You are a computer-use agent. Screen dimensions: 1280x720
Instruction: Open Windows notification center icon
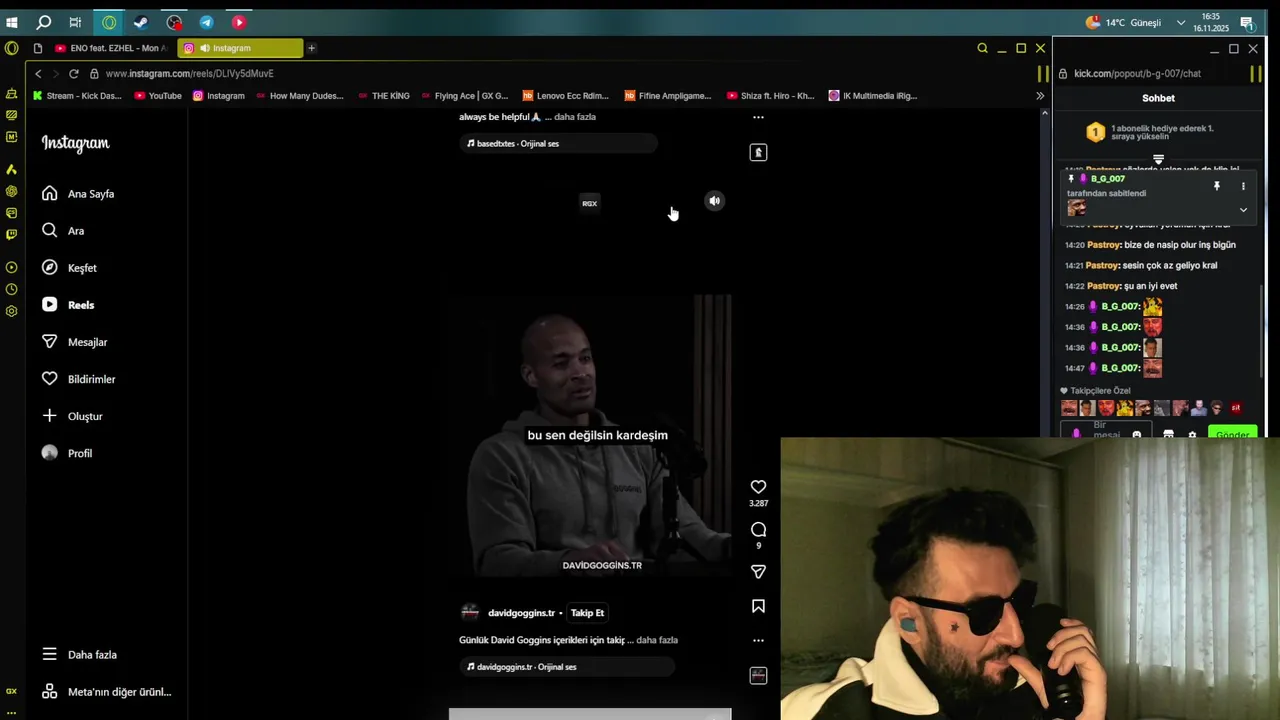click(1247, 22)
